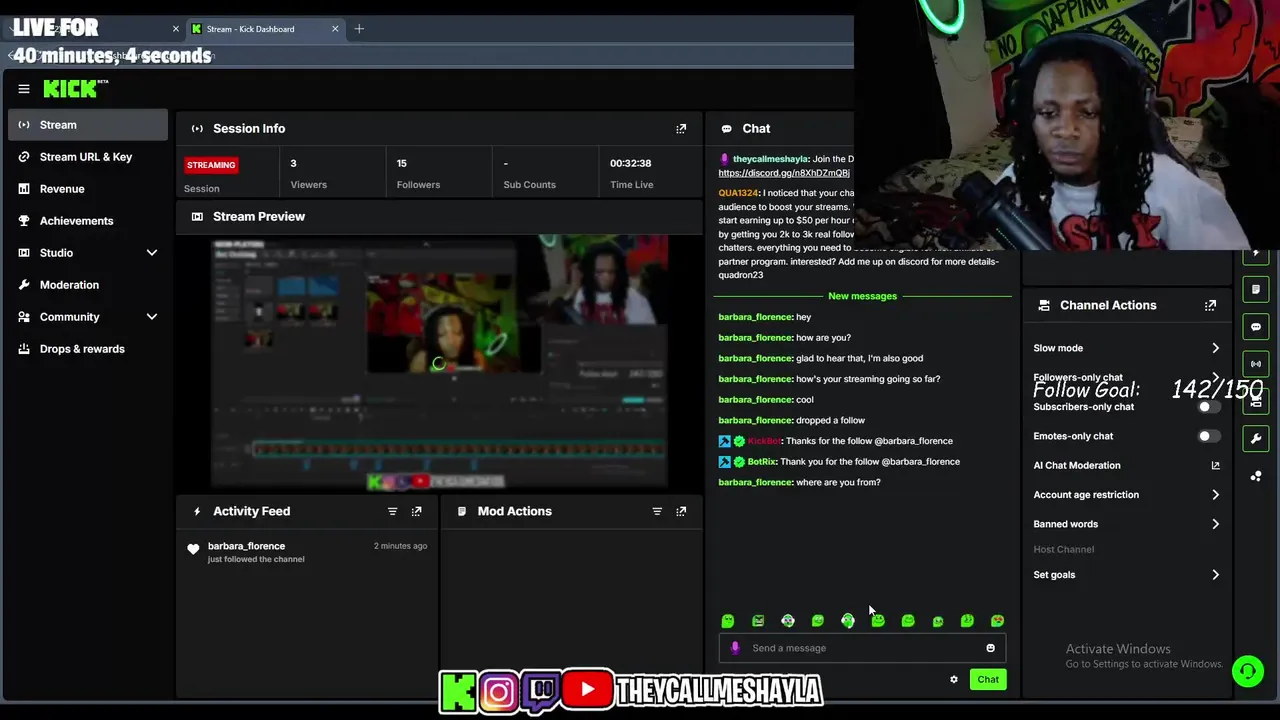Pop out the Session Info panel
The image size is (1280, 720).
(681, 128)
